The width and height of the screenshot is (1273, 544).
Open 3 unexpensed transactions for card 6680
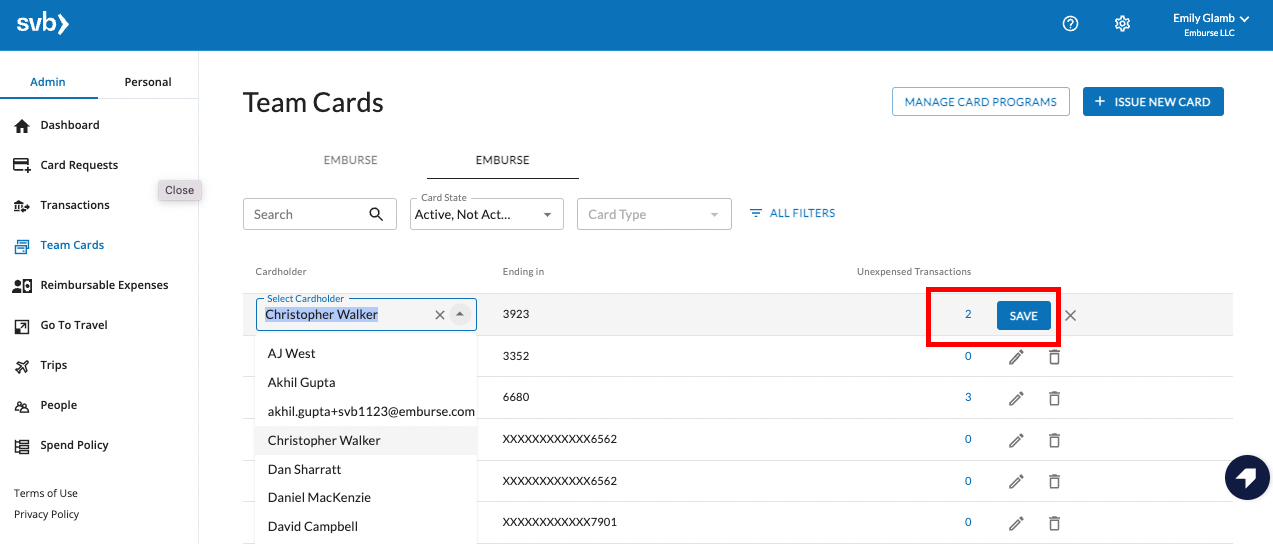[x=968, y=397]
